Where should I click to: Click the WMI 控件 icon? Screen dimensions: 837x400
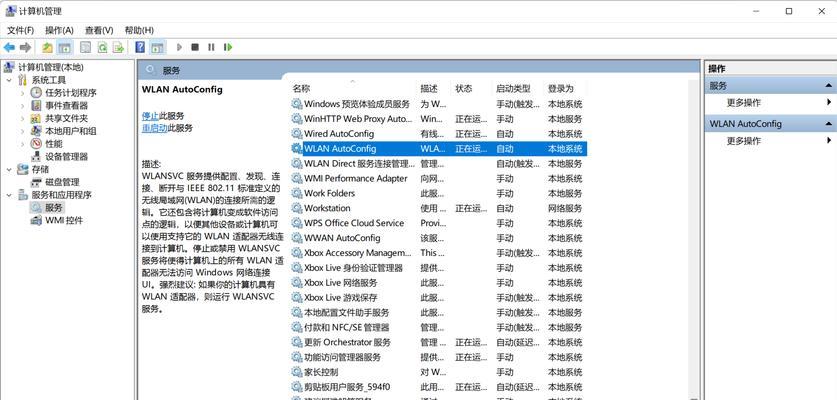pyautogui.click(x=36, y=221)
